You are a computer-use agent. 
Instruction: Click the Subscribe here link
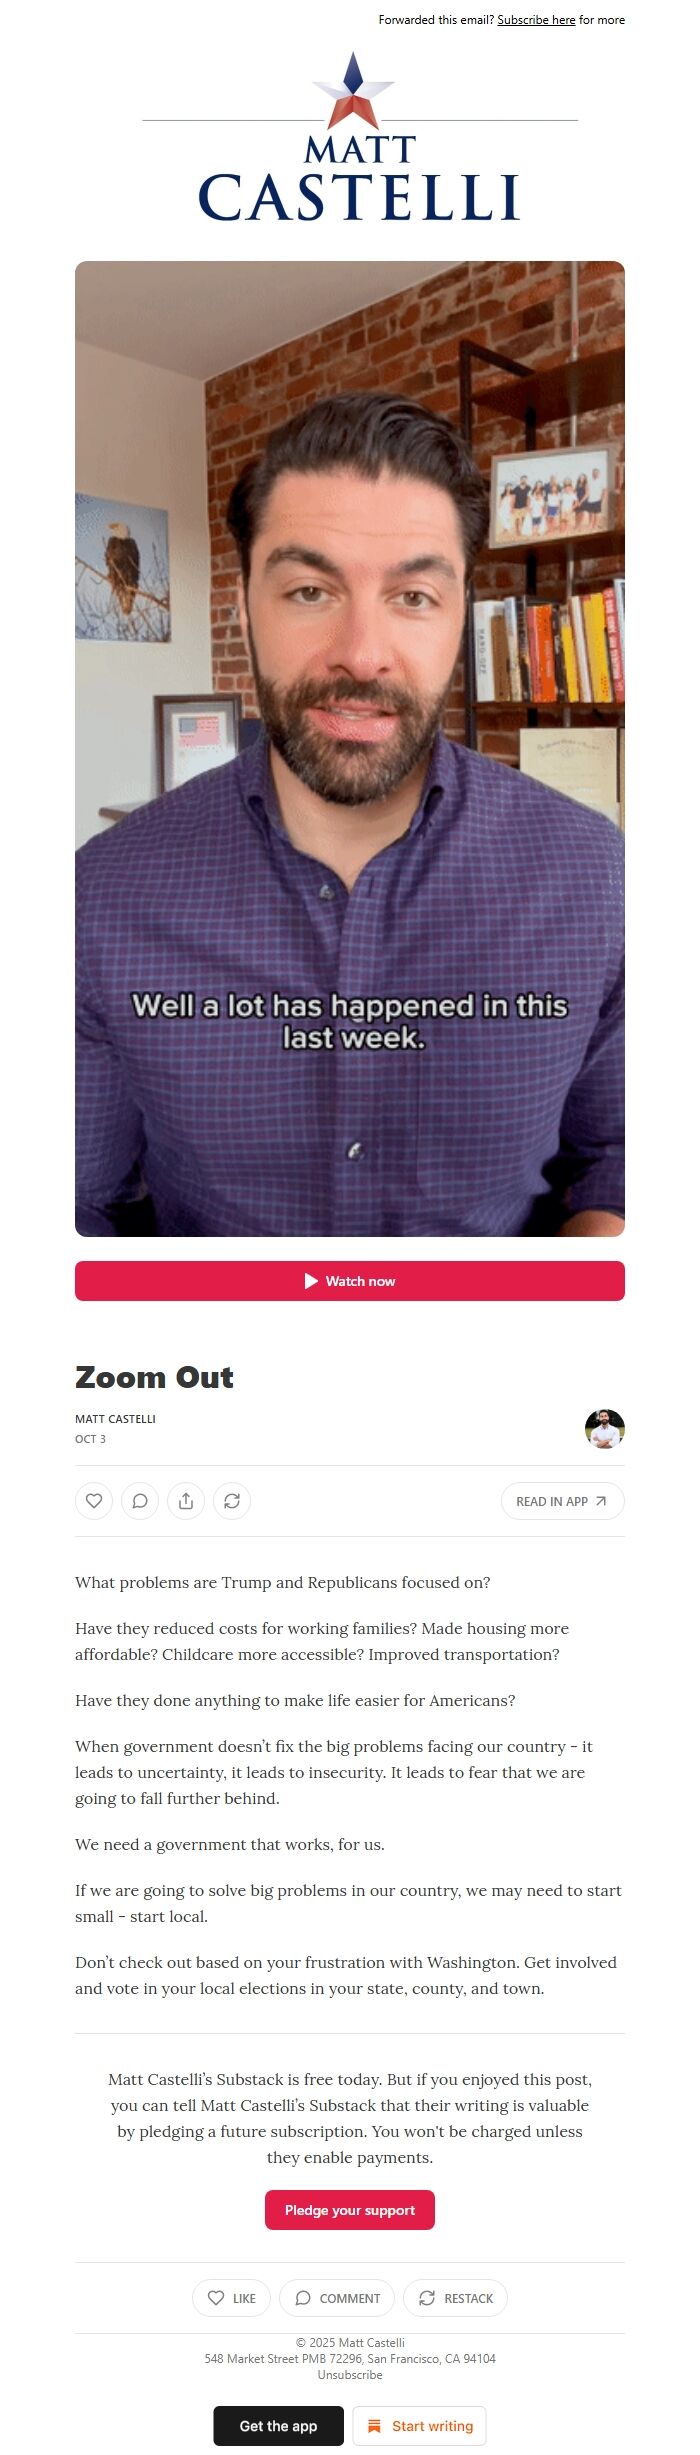[536, 20]
